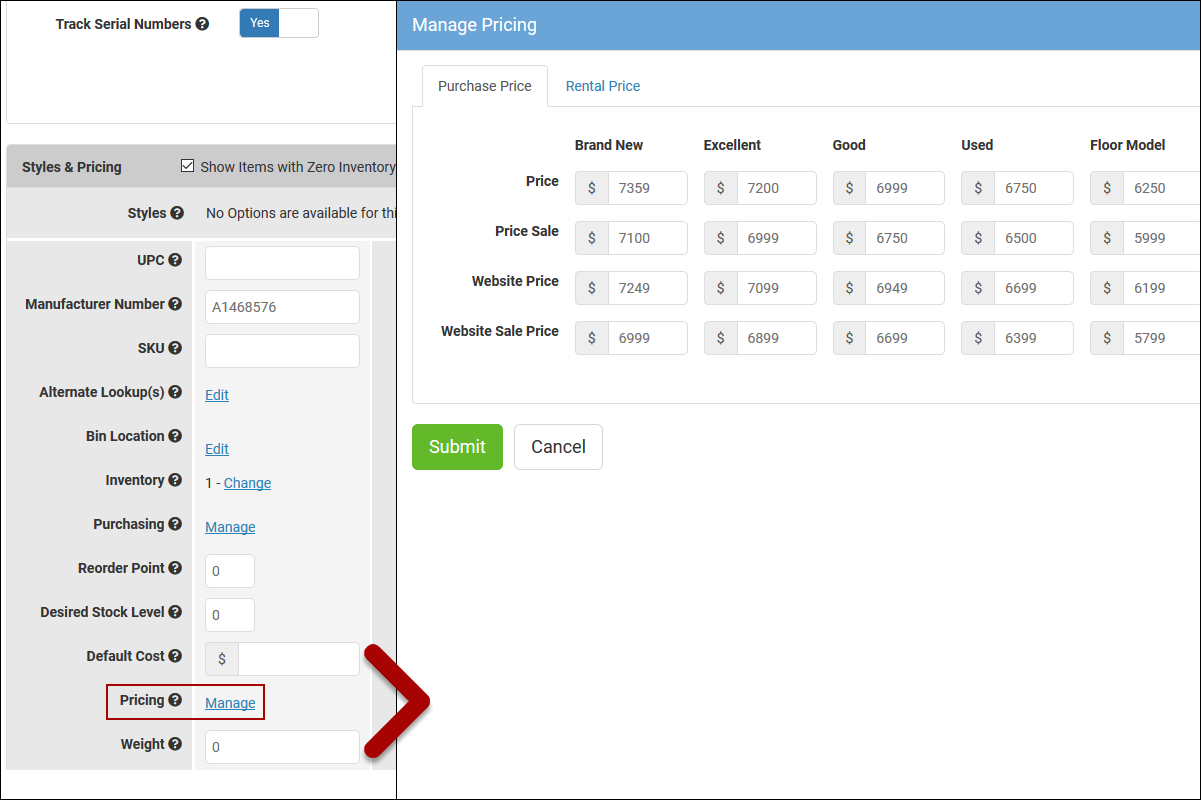Cancel the Manage Pricing dialog

(558, 447)
